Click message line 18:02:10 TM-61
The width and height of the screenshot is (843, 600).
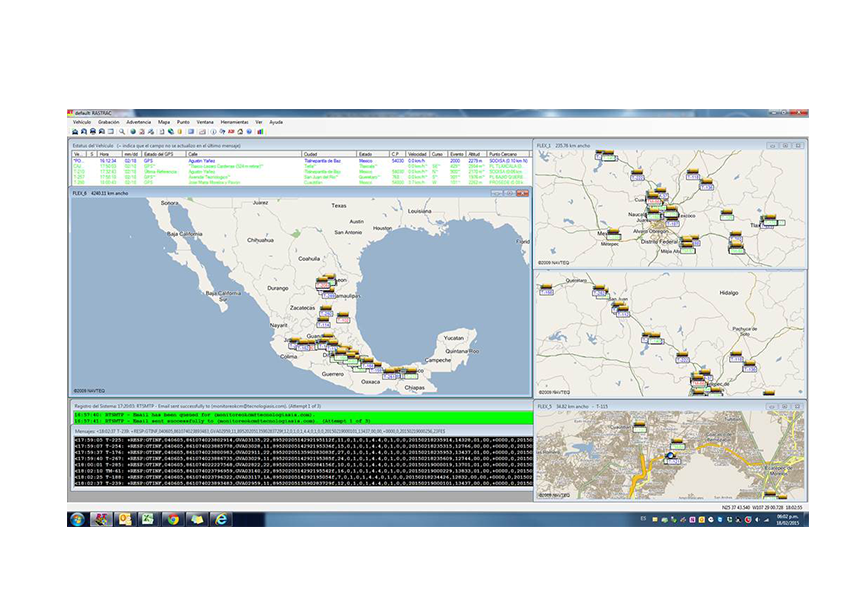(x=303, y=471)
